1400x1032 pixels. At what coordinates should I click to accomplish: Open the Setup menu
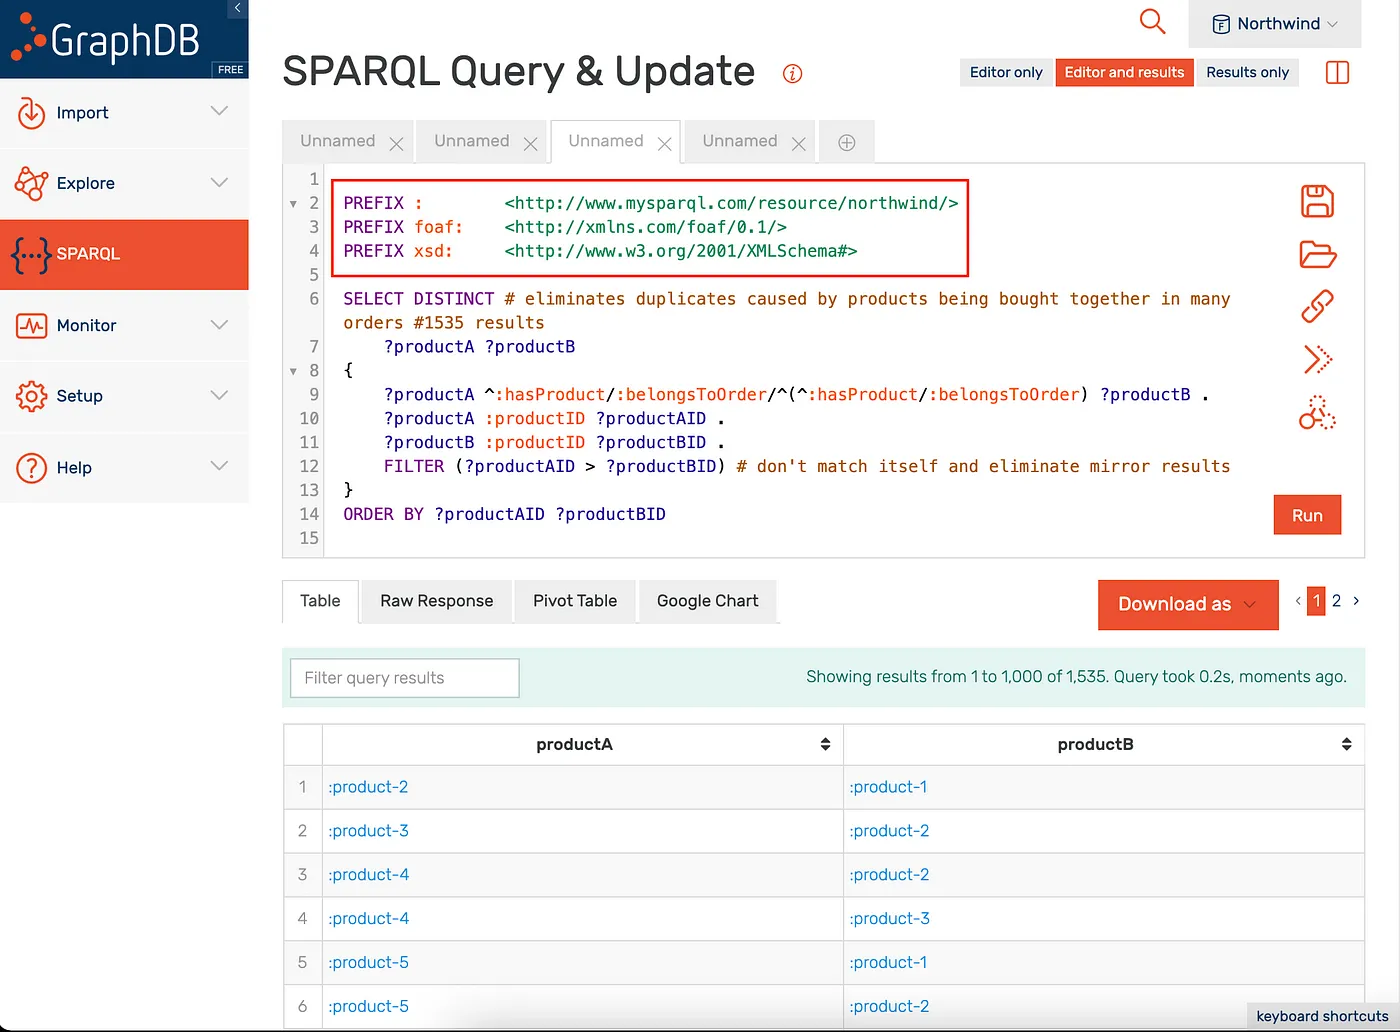tap(124, 396)
